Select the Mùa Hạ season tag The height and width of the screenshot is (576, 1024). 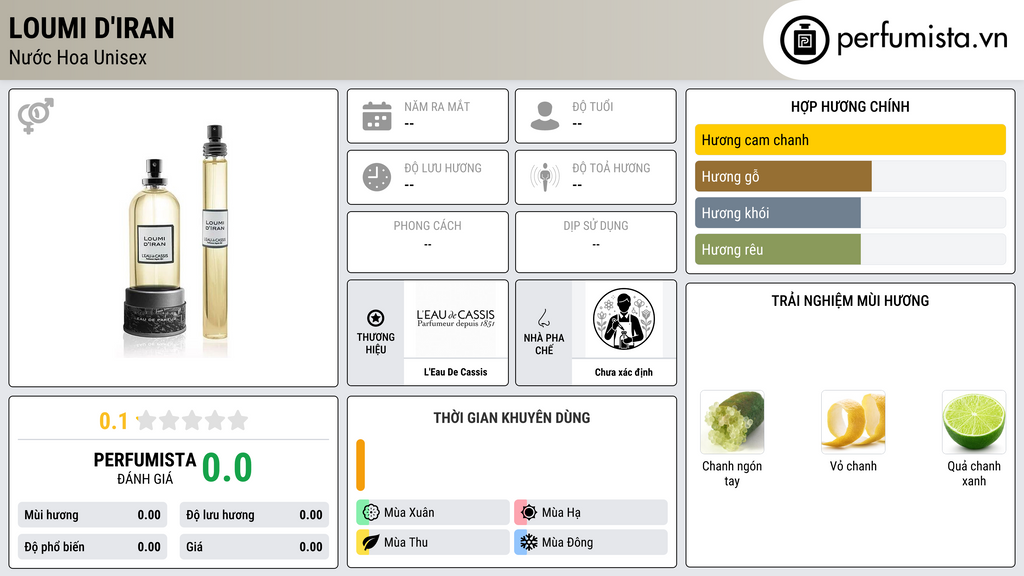coord(591,513)
